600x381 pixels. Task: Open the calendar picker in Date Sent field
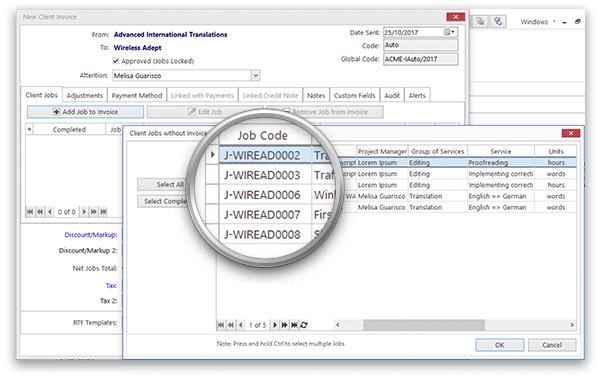click(449, 32)
